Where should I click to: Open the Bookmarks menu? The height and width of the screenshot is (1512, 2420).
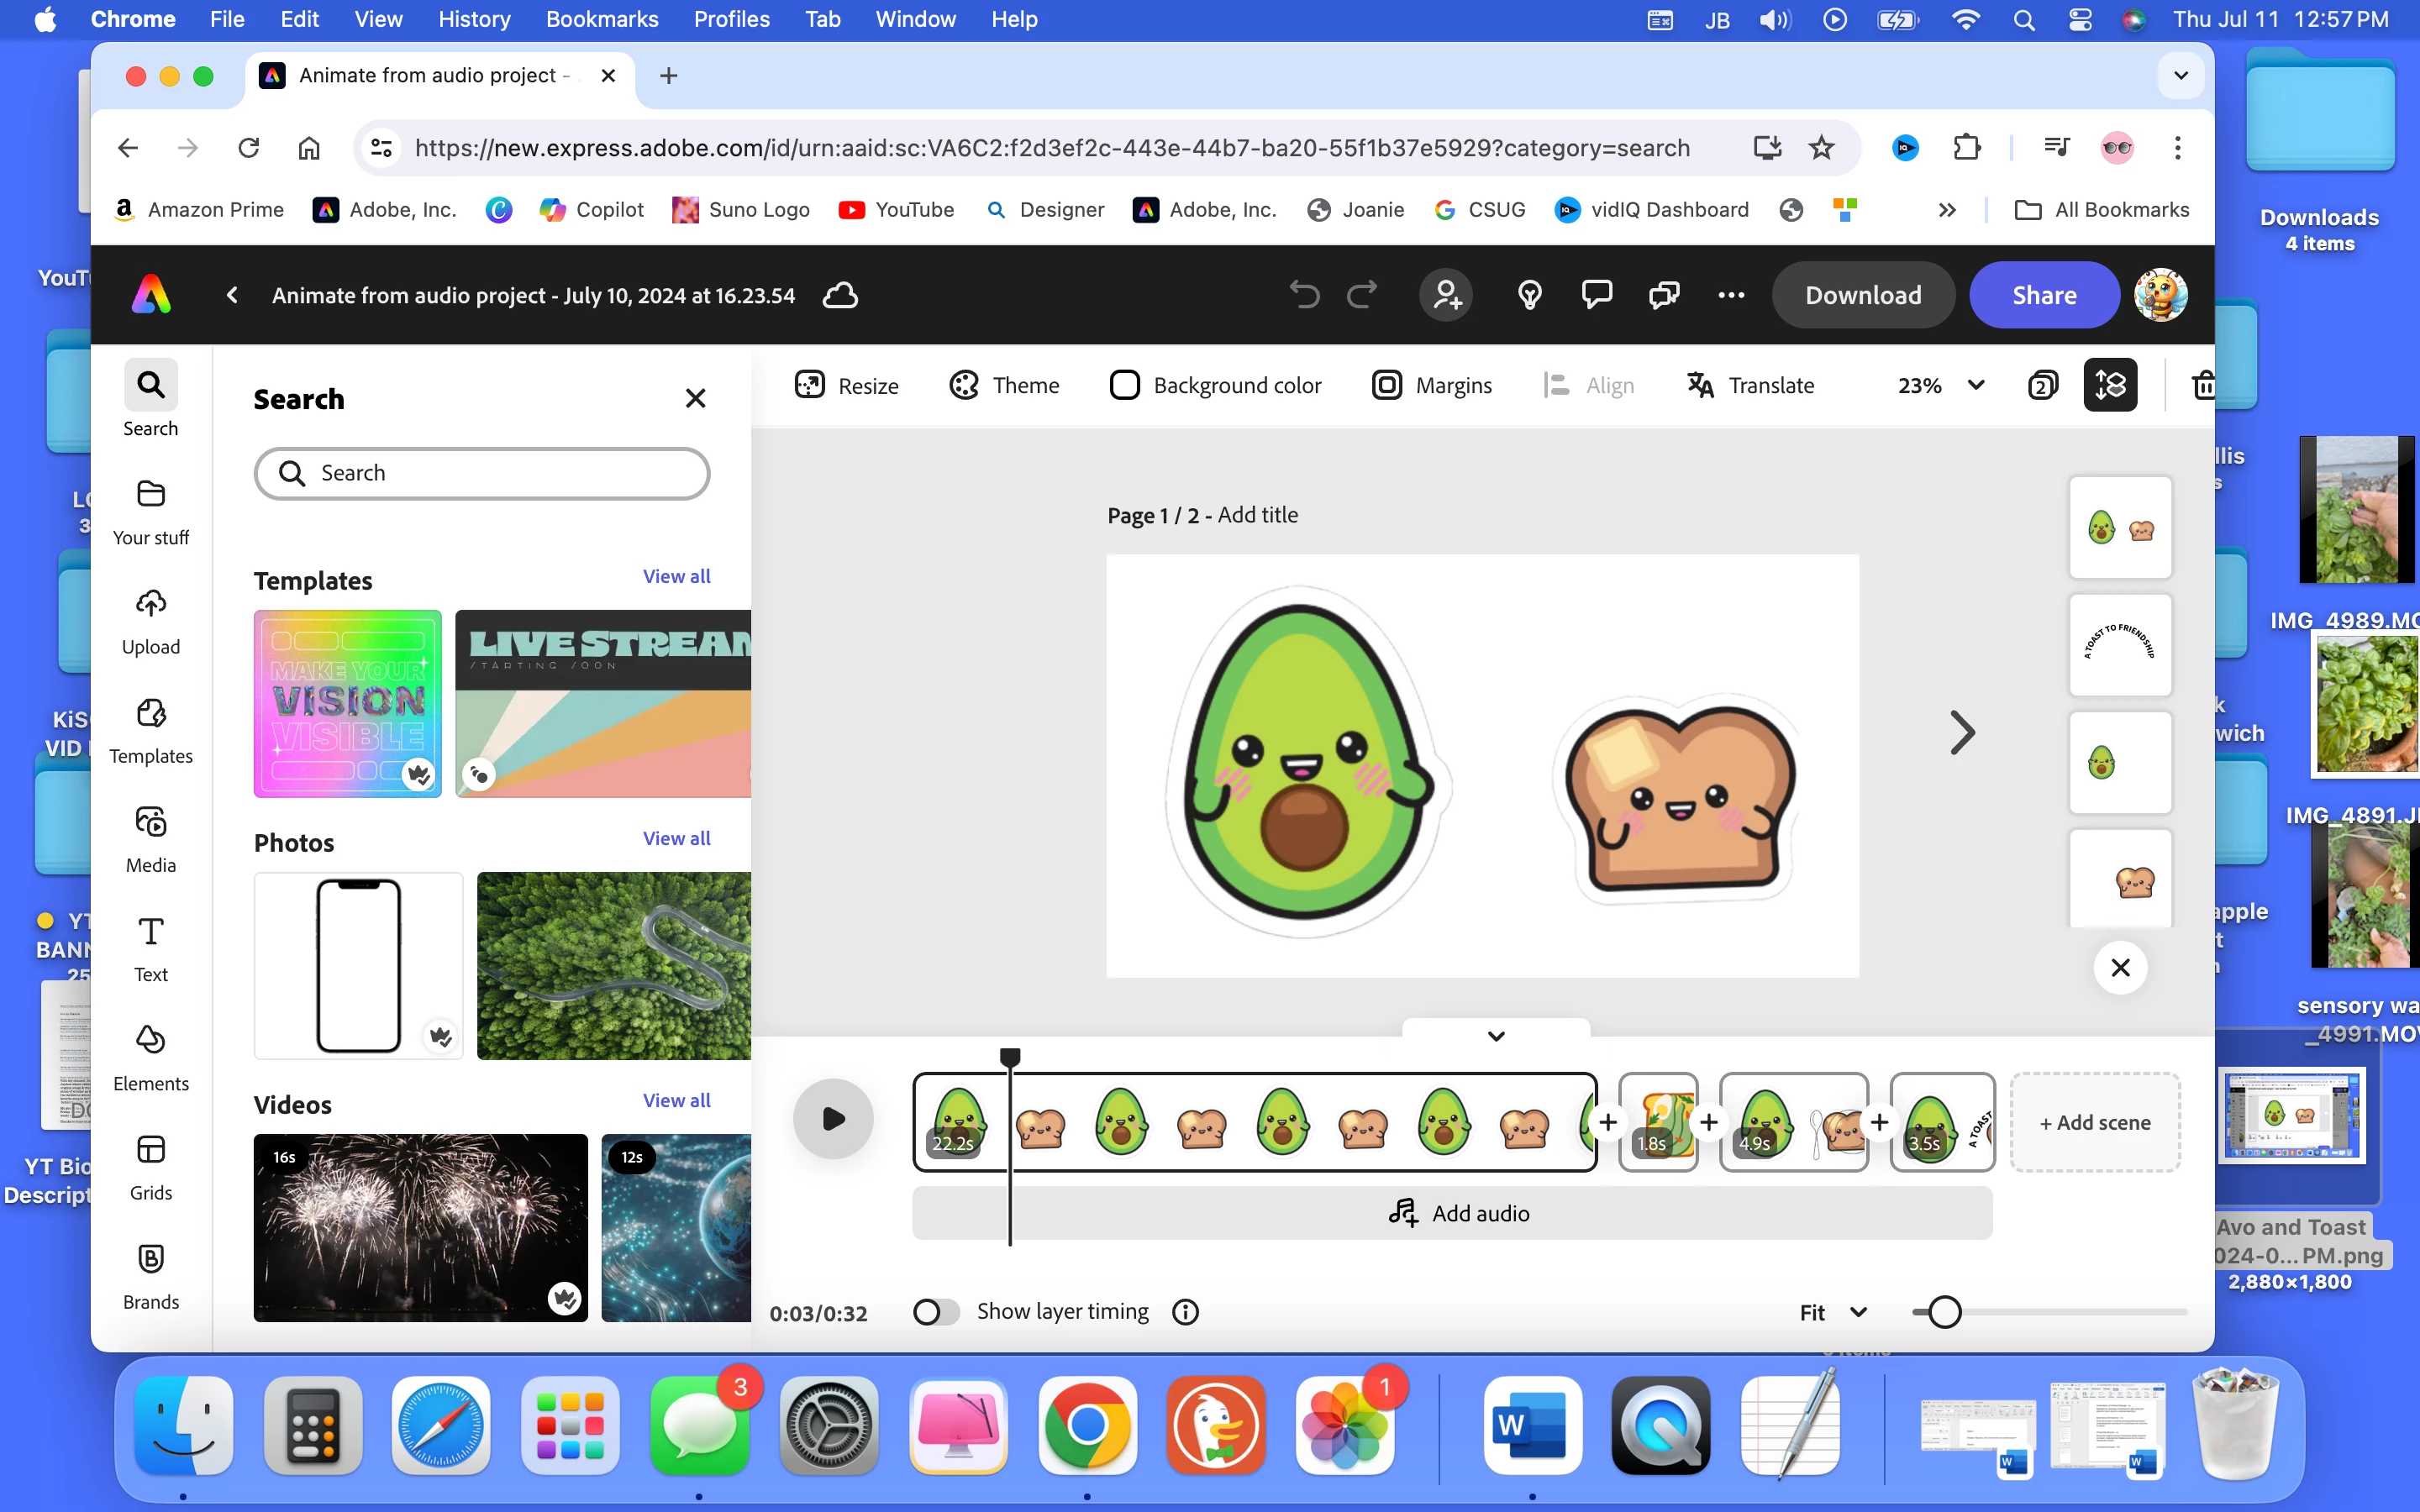(601, 19)
